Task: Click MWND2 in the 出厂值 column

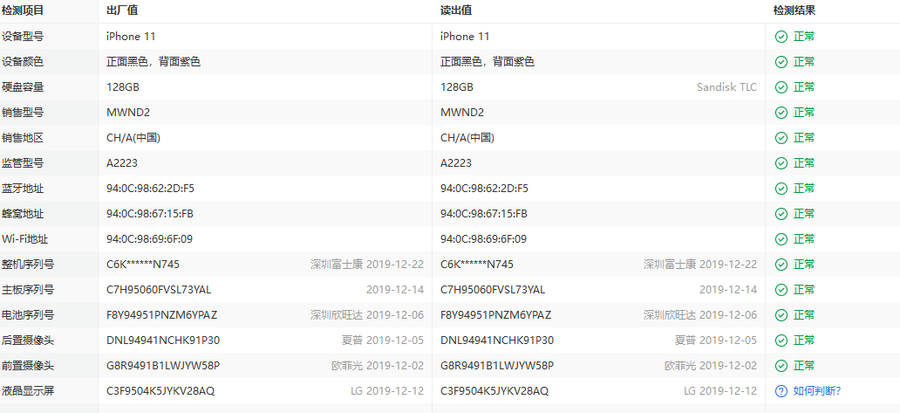Action: pyautogui.click(x=128, y=112)
